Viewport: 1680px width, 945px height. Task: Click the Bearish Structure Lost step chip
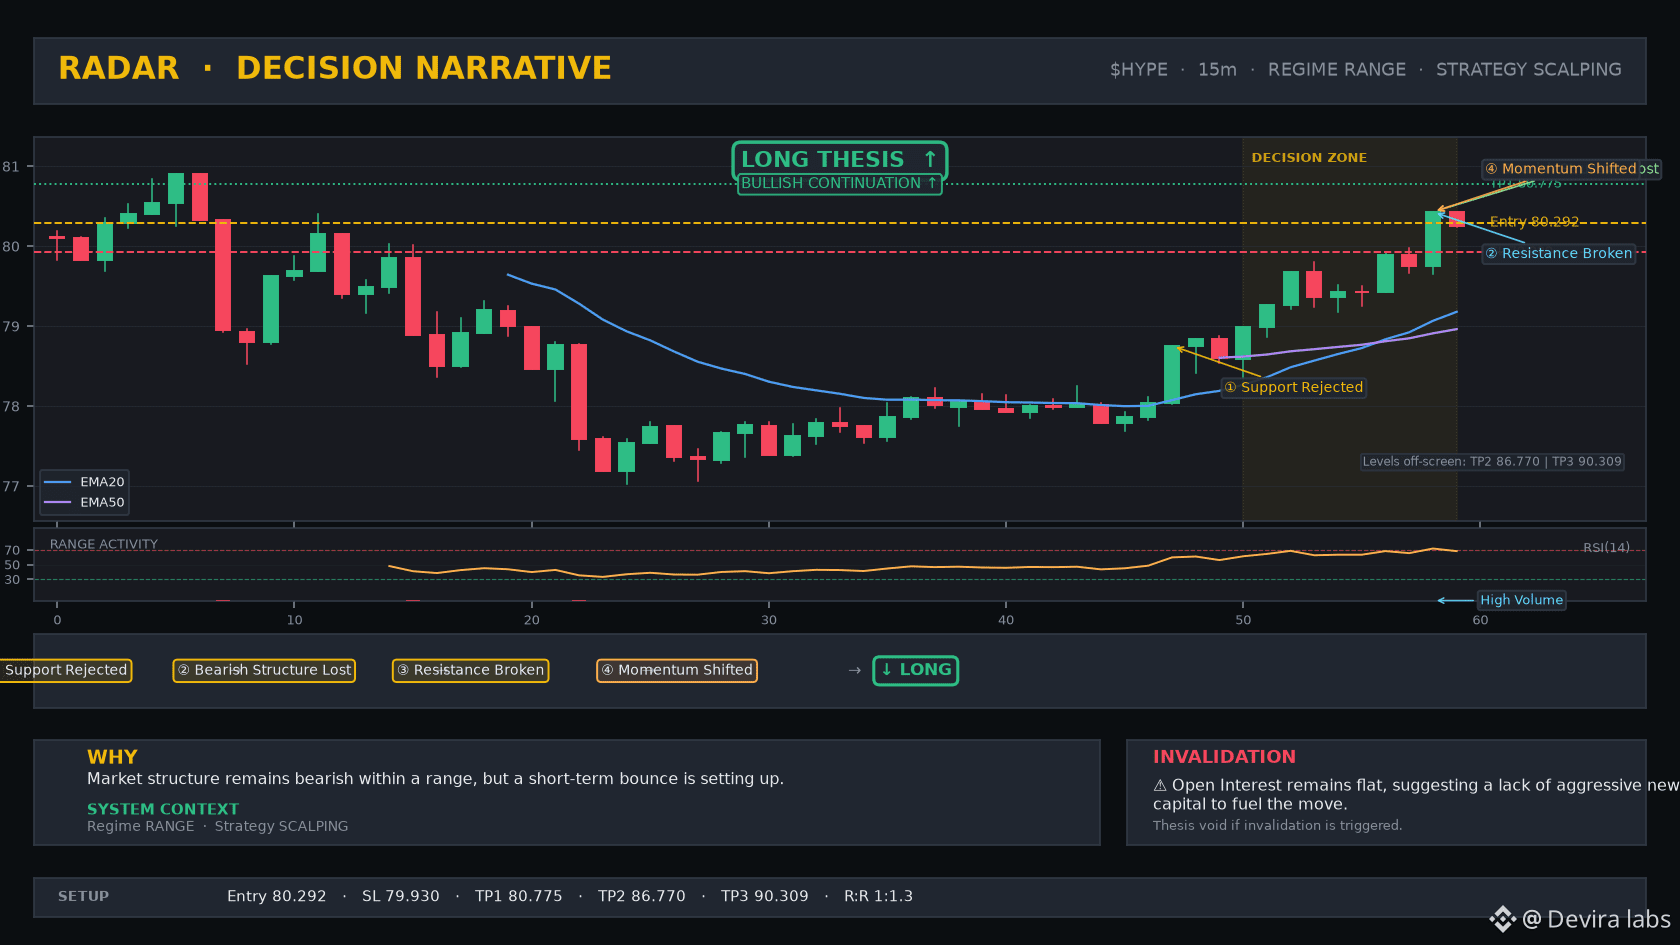(x=264, y=670)
